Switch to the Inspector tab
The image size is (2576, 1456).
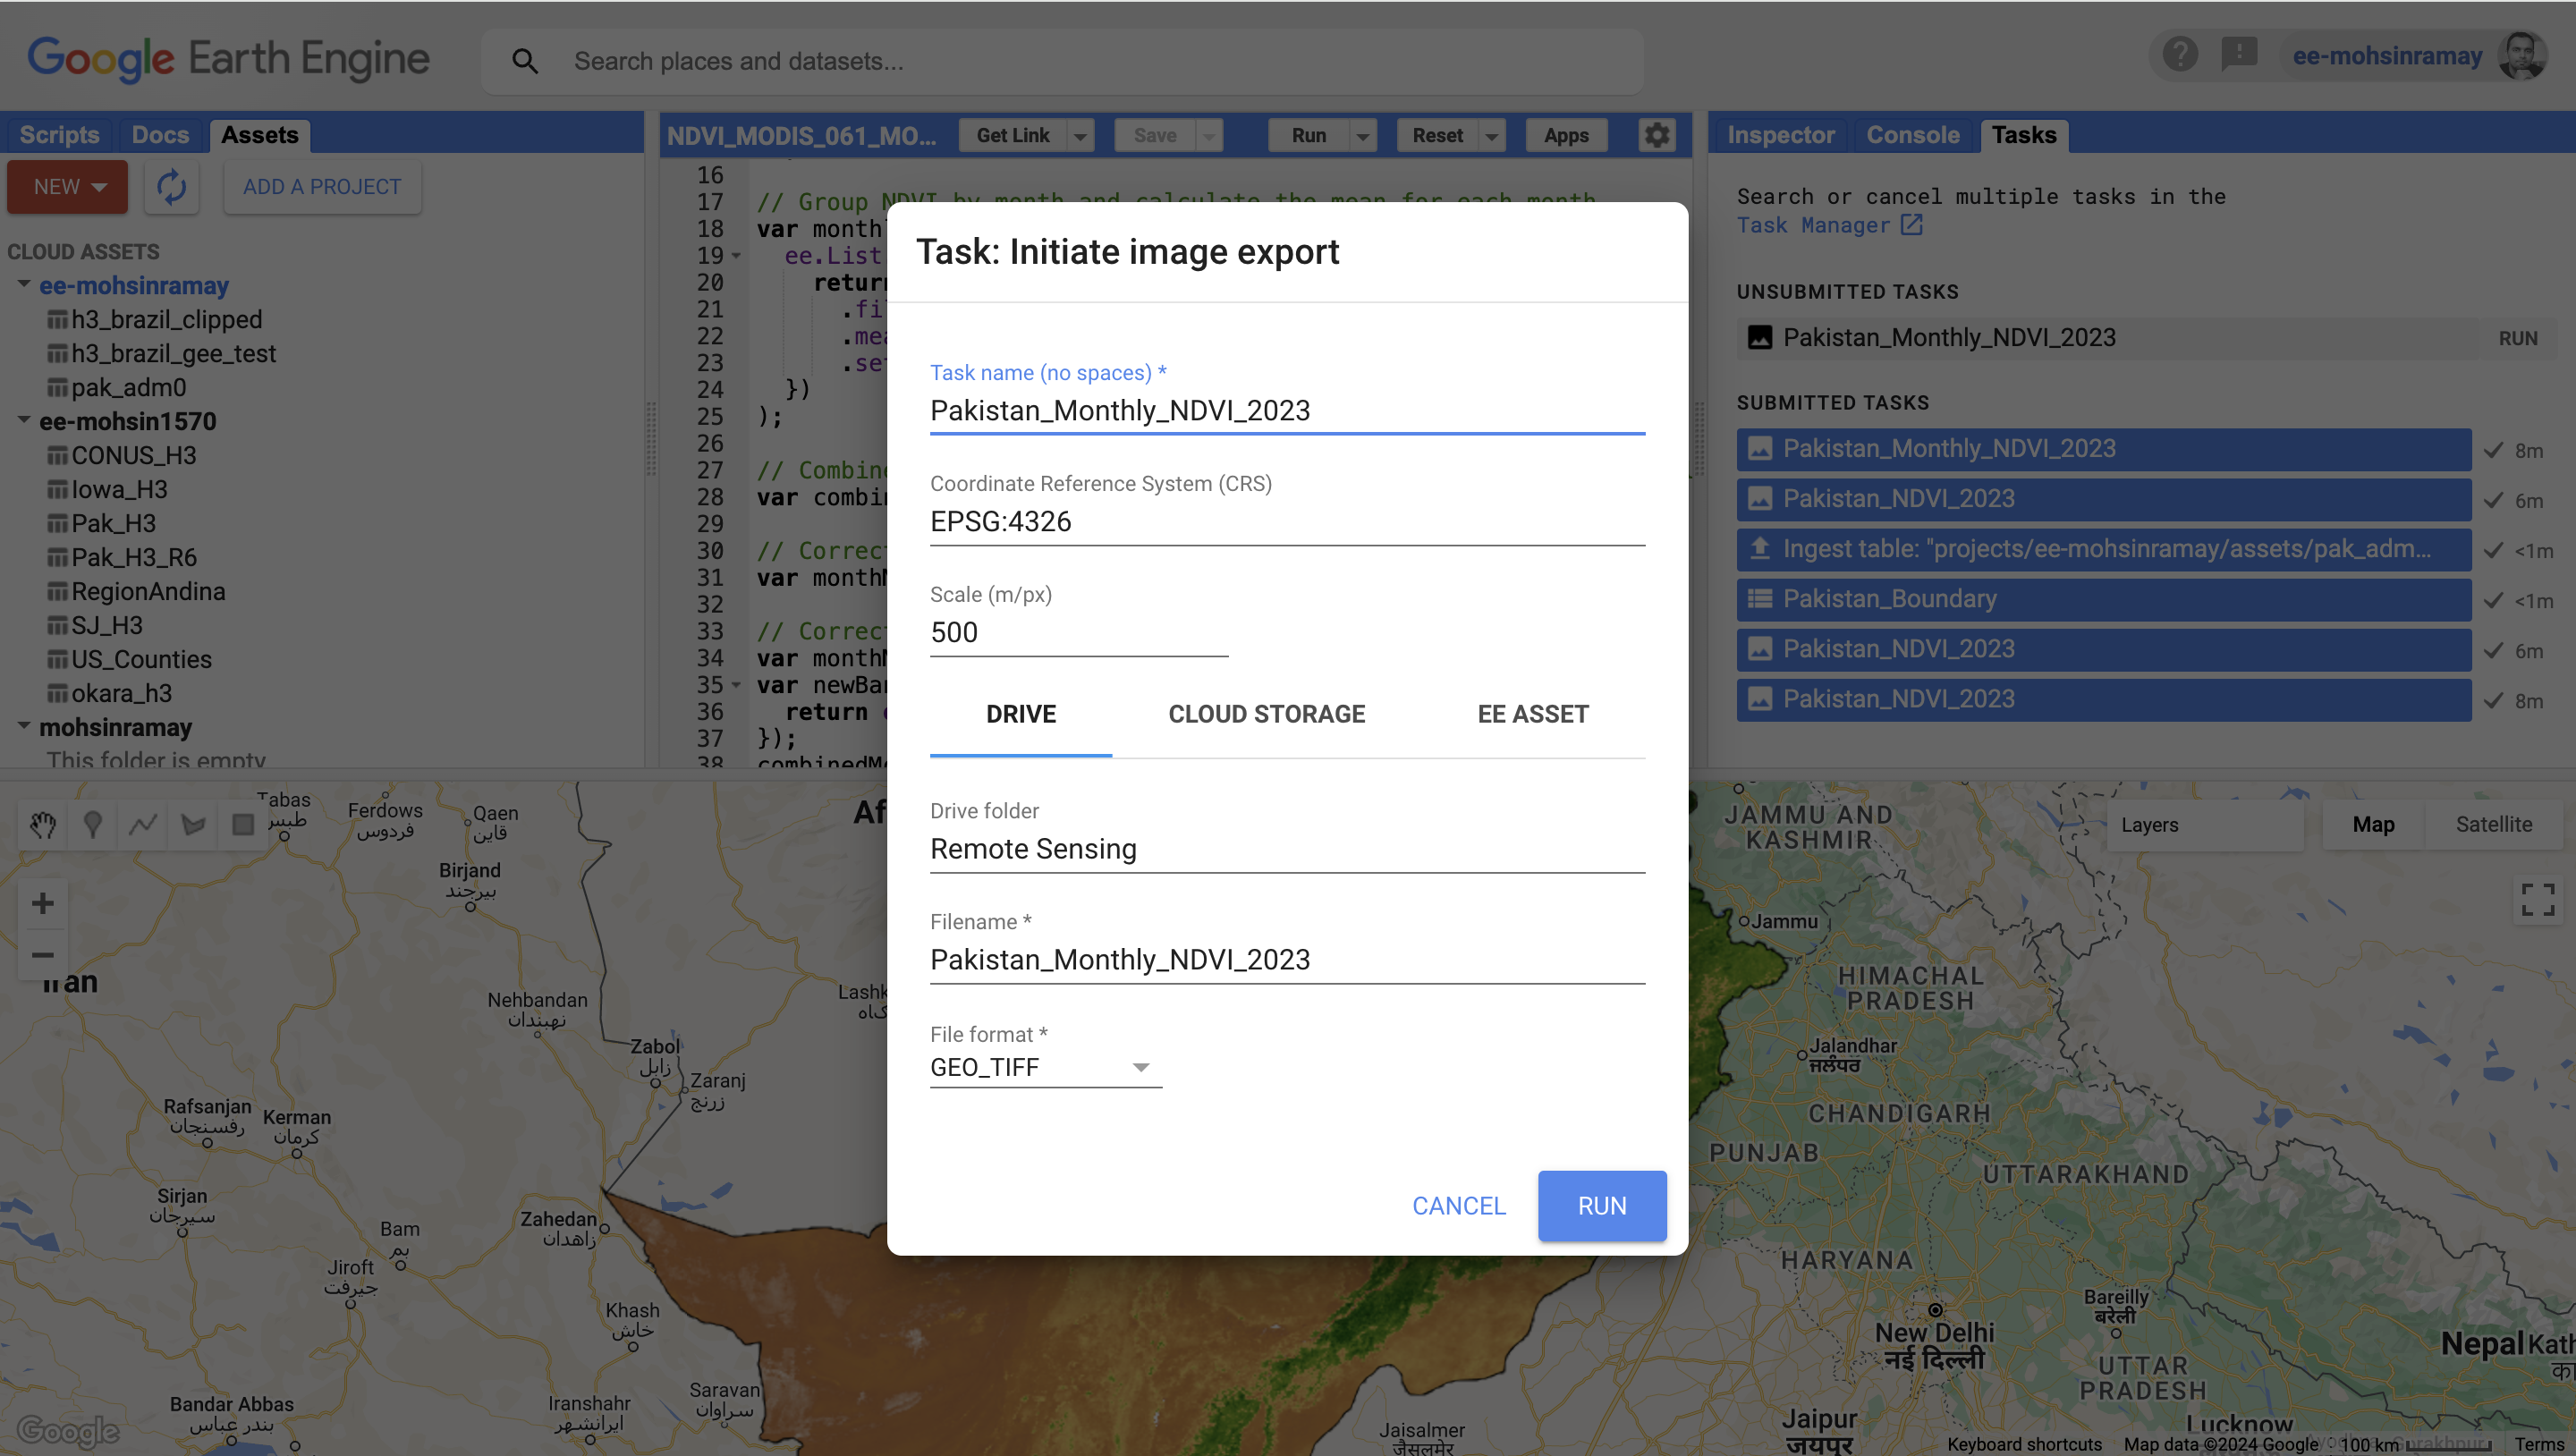(x=1780, y=135)
